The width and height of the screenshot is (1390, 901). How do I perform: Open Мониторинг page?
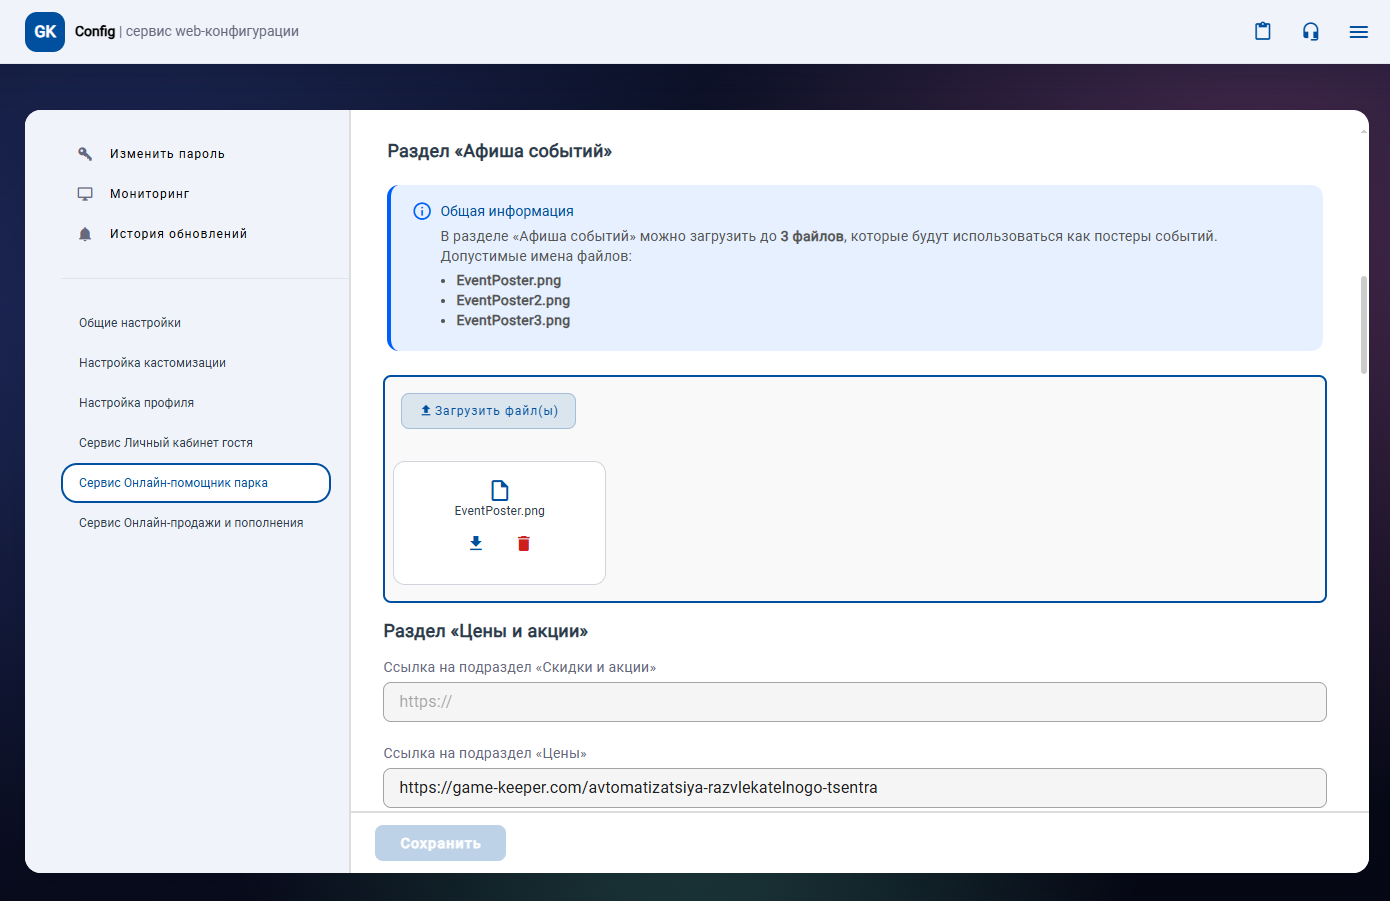pyautogui.click(x=149, y=194)
